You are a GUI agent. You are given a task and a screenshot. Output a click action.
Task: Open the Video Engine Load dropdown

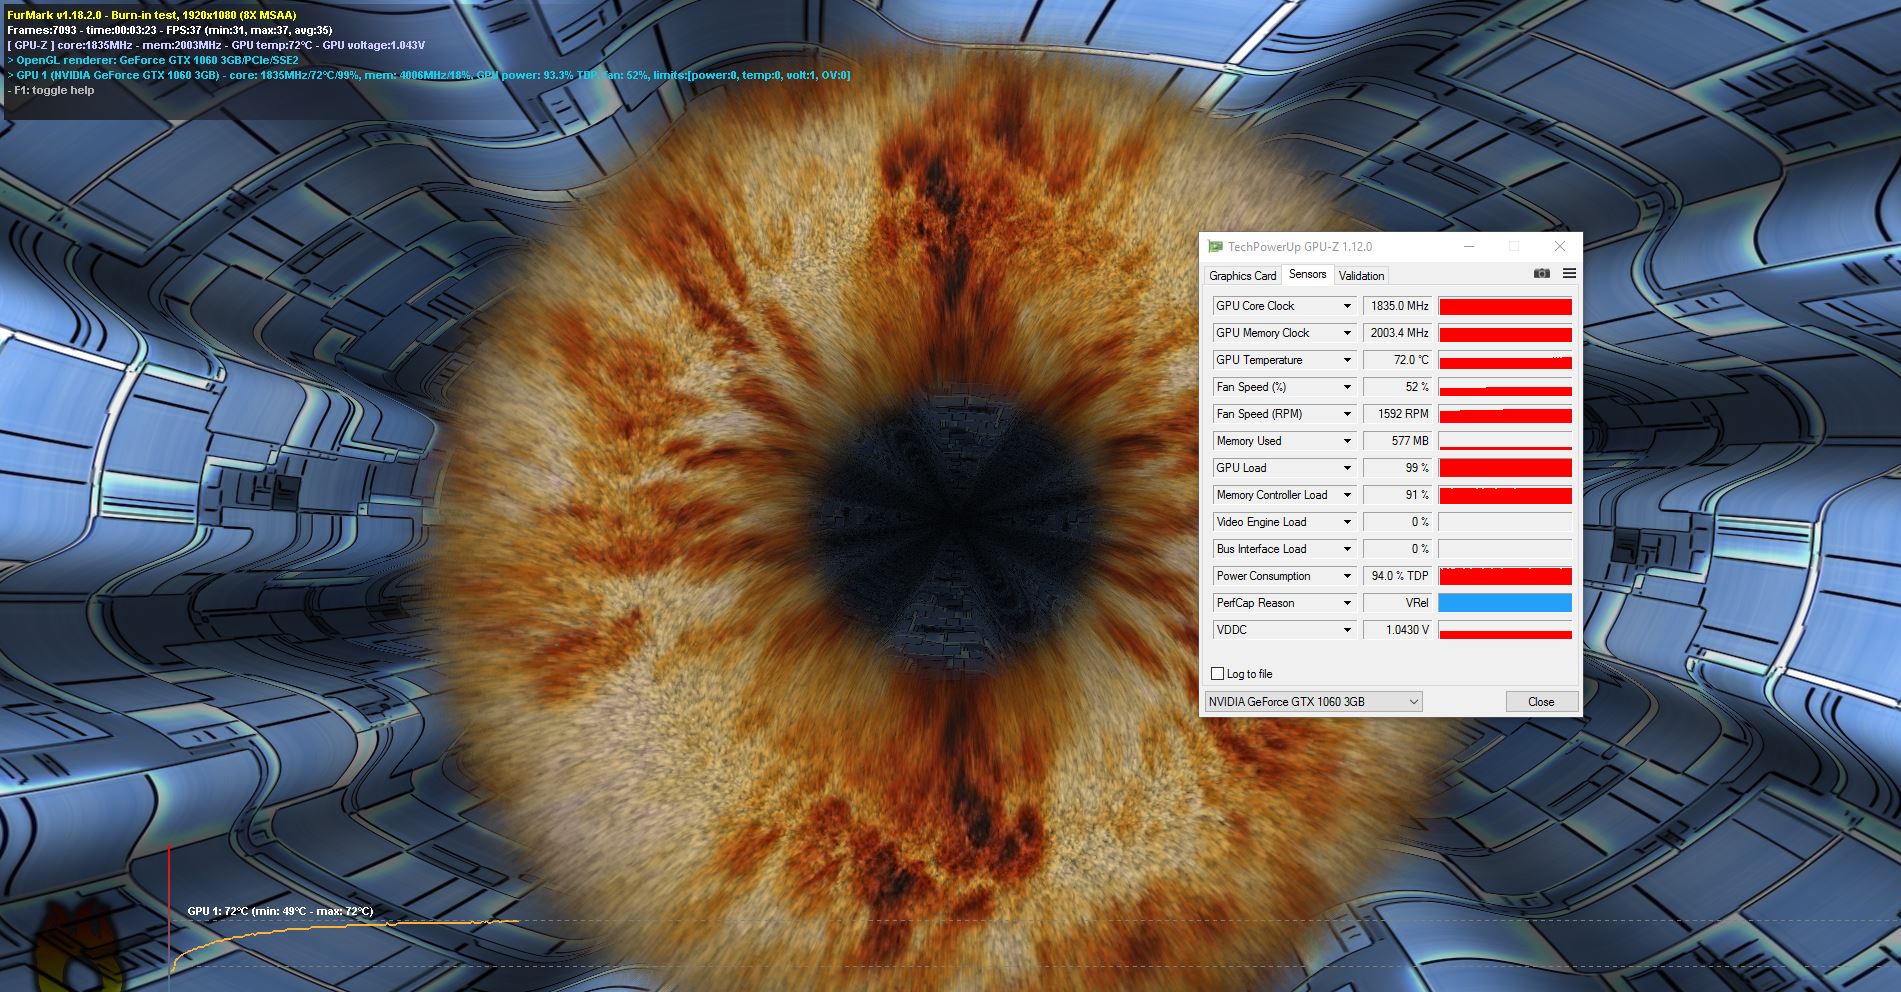tap(1347, 522)
